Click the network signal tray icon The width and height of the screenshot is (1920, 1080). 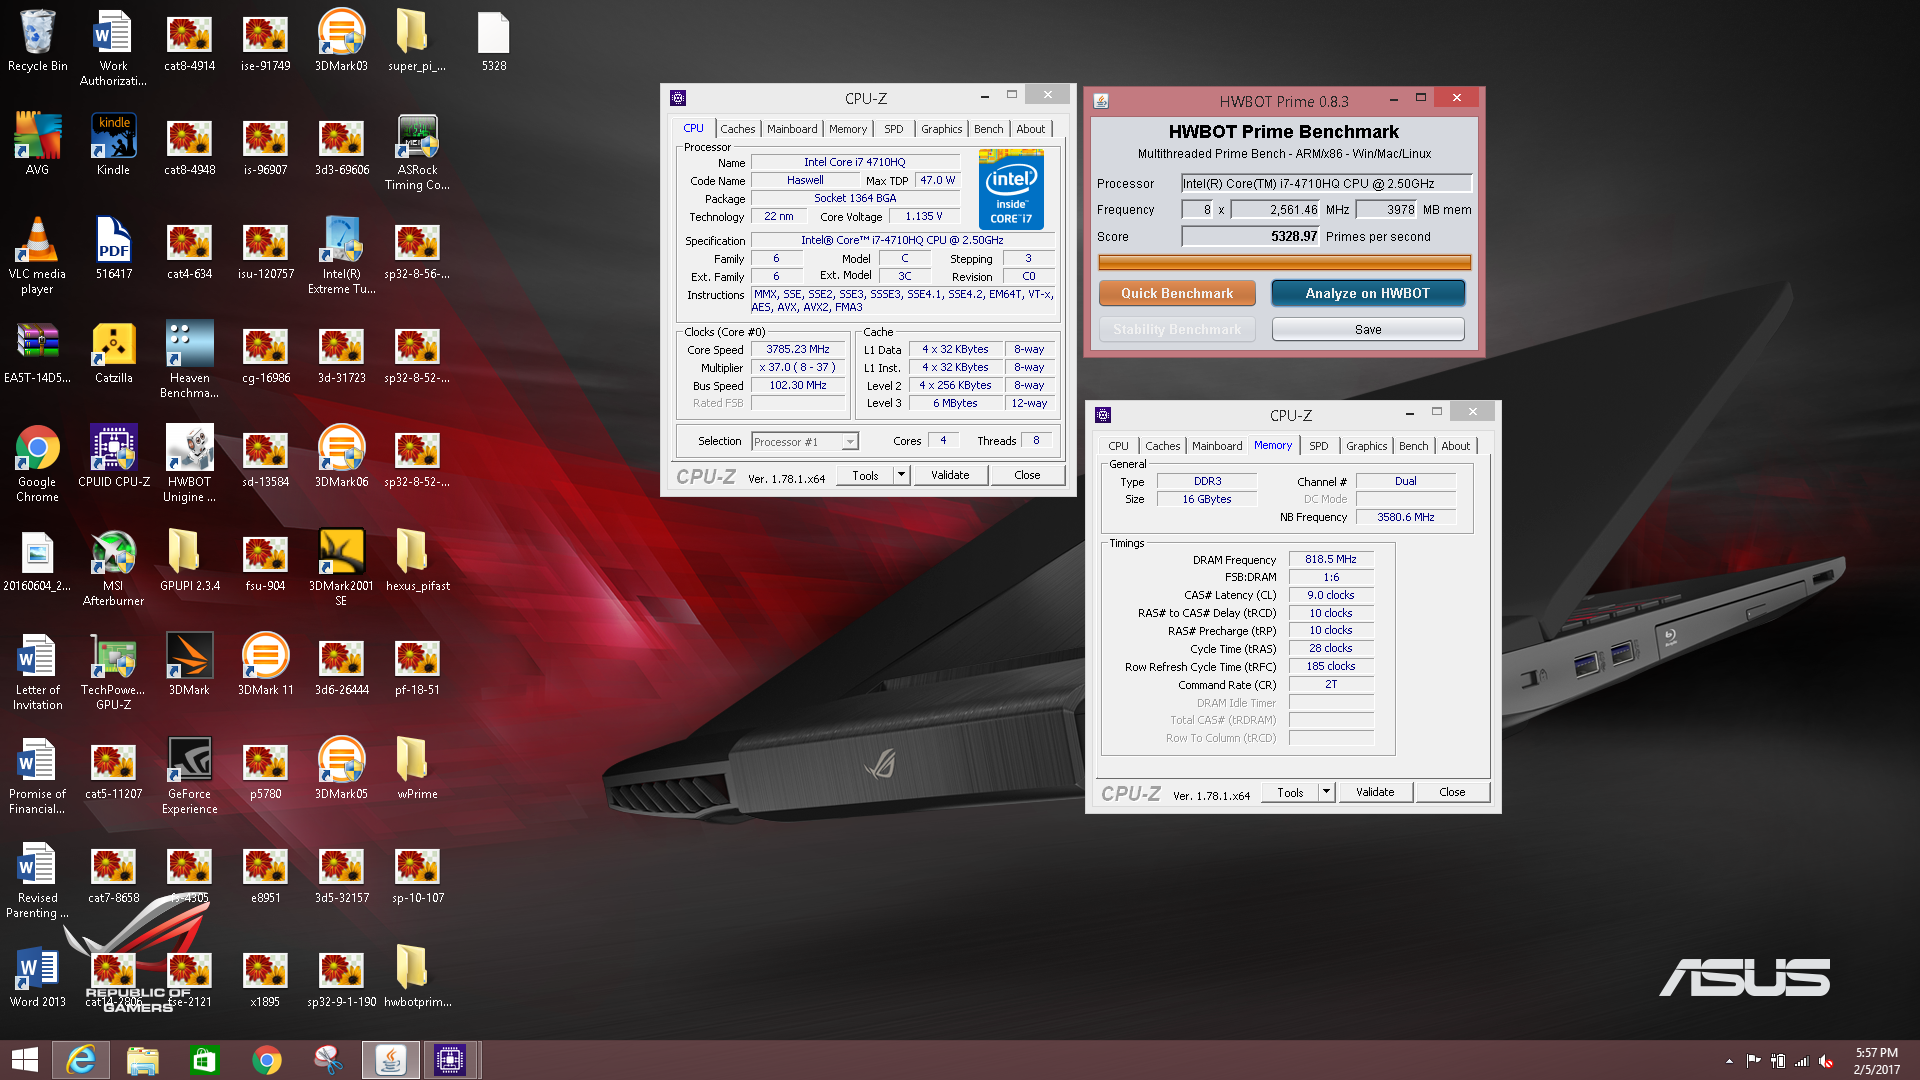pyautogui.click(x=1802, y=1061)
